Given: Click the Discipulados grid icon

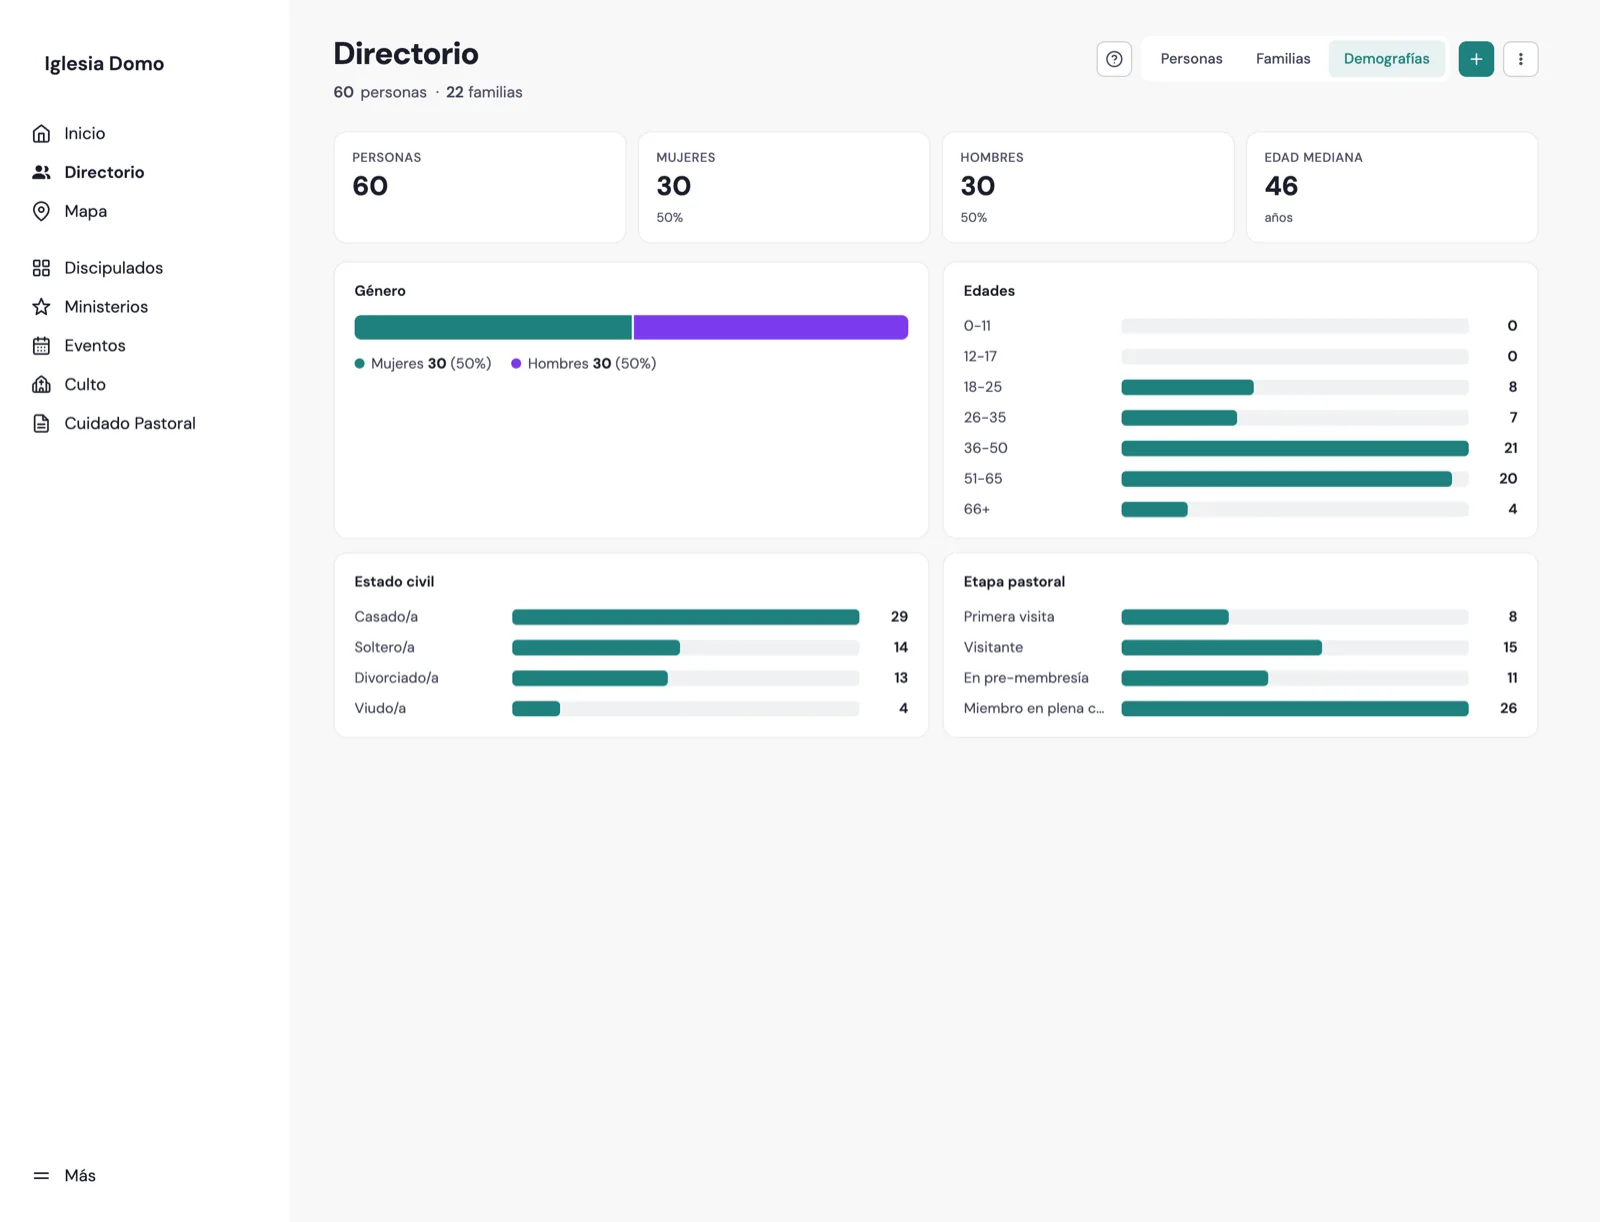Looking at the screenshot, I should pos(41,268).
